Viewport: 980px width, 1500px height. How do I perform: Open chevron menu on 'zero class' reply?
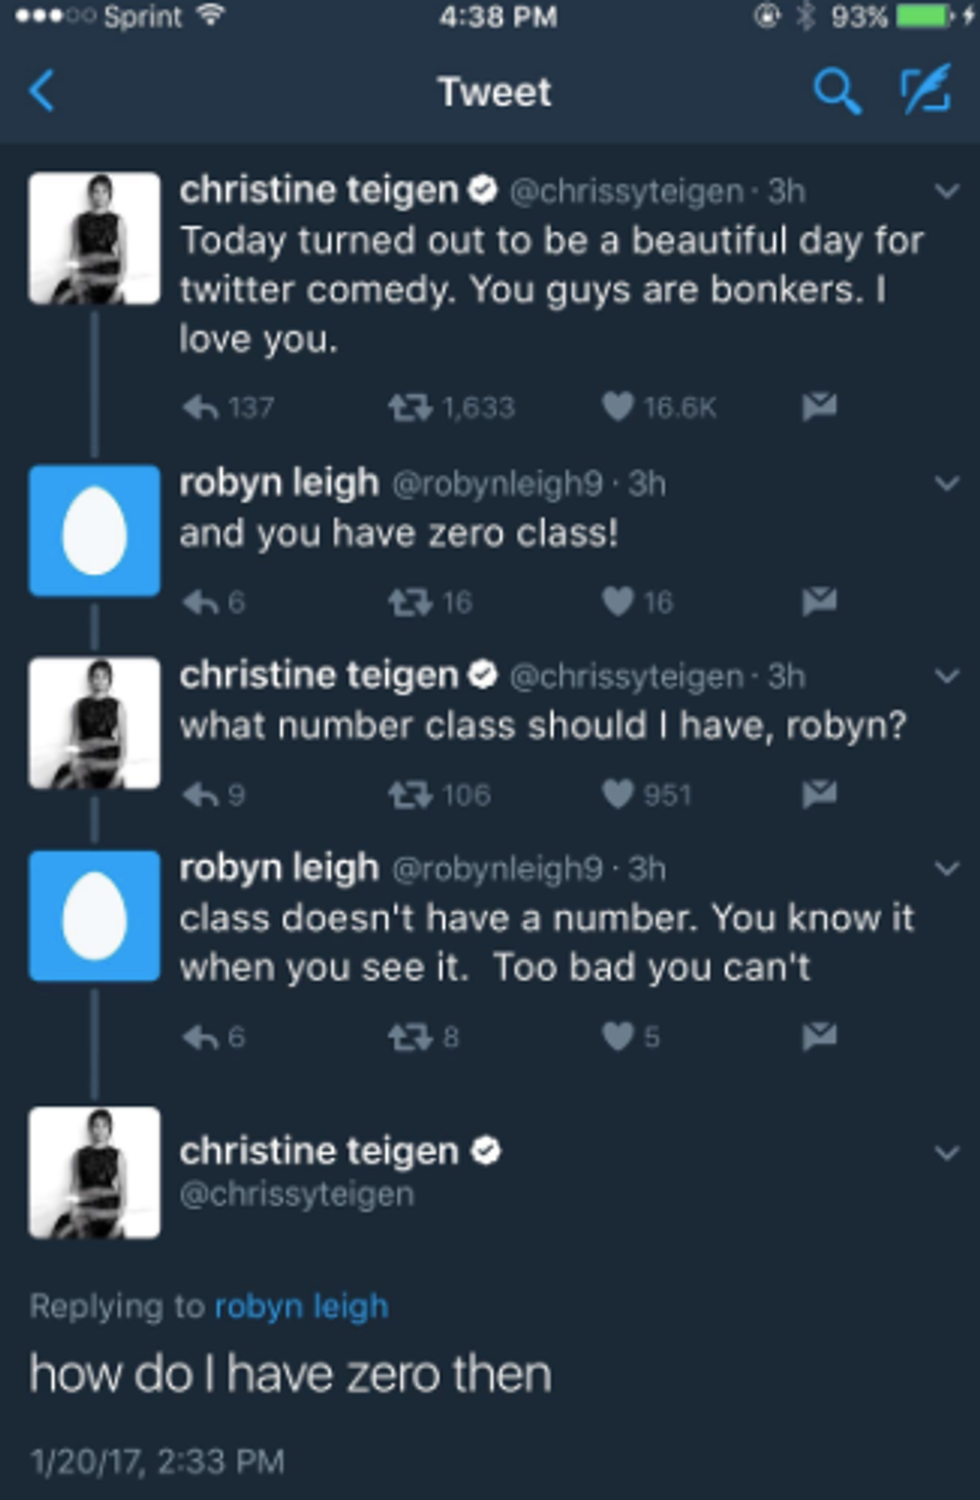coord(946,483)
